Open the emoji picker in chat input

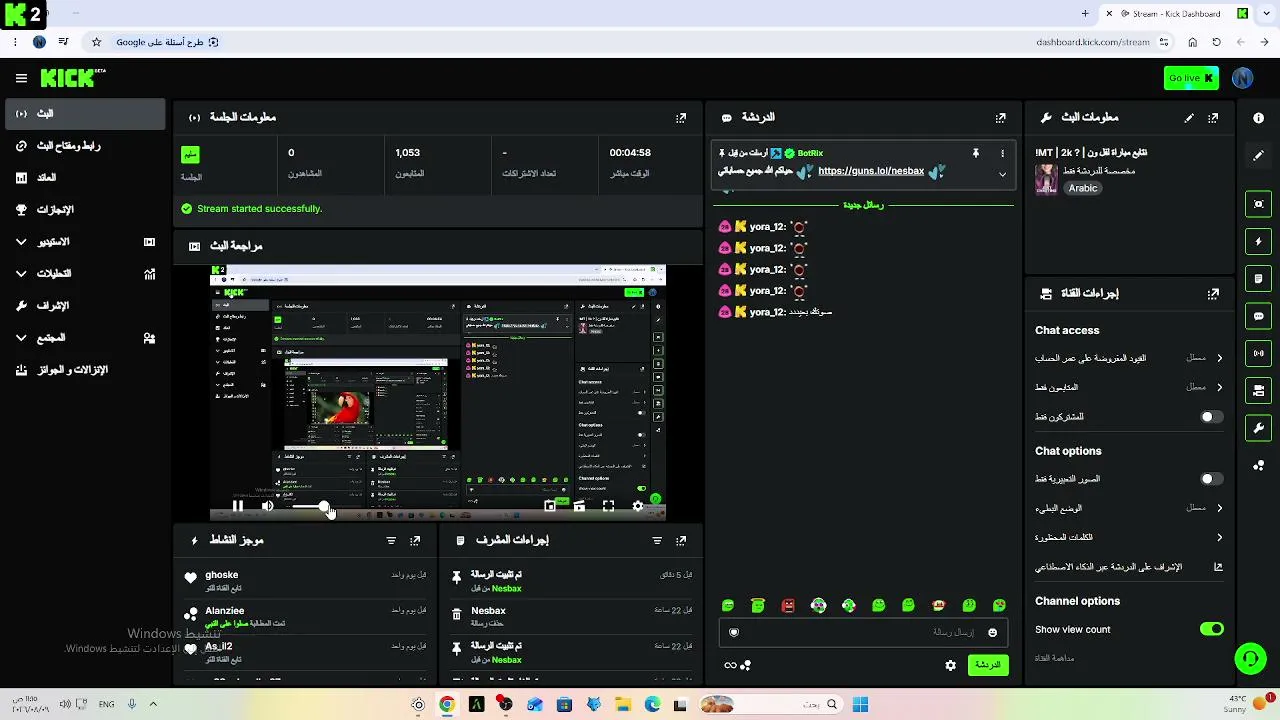point(992,632)
